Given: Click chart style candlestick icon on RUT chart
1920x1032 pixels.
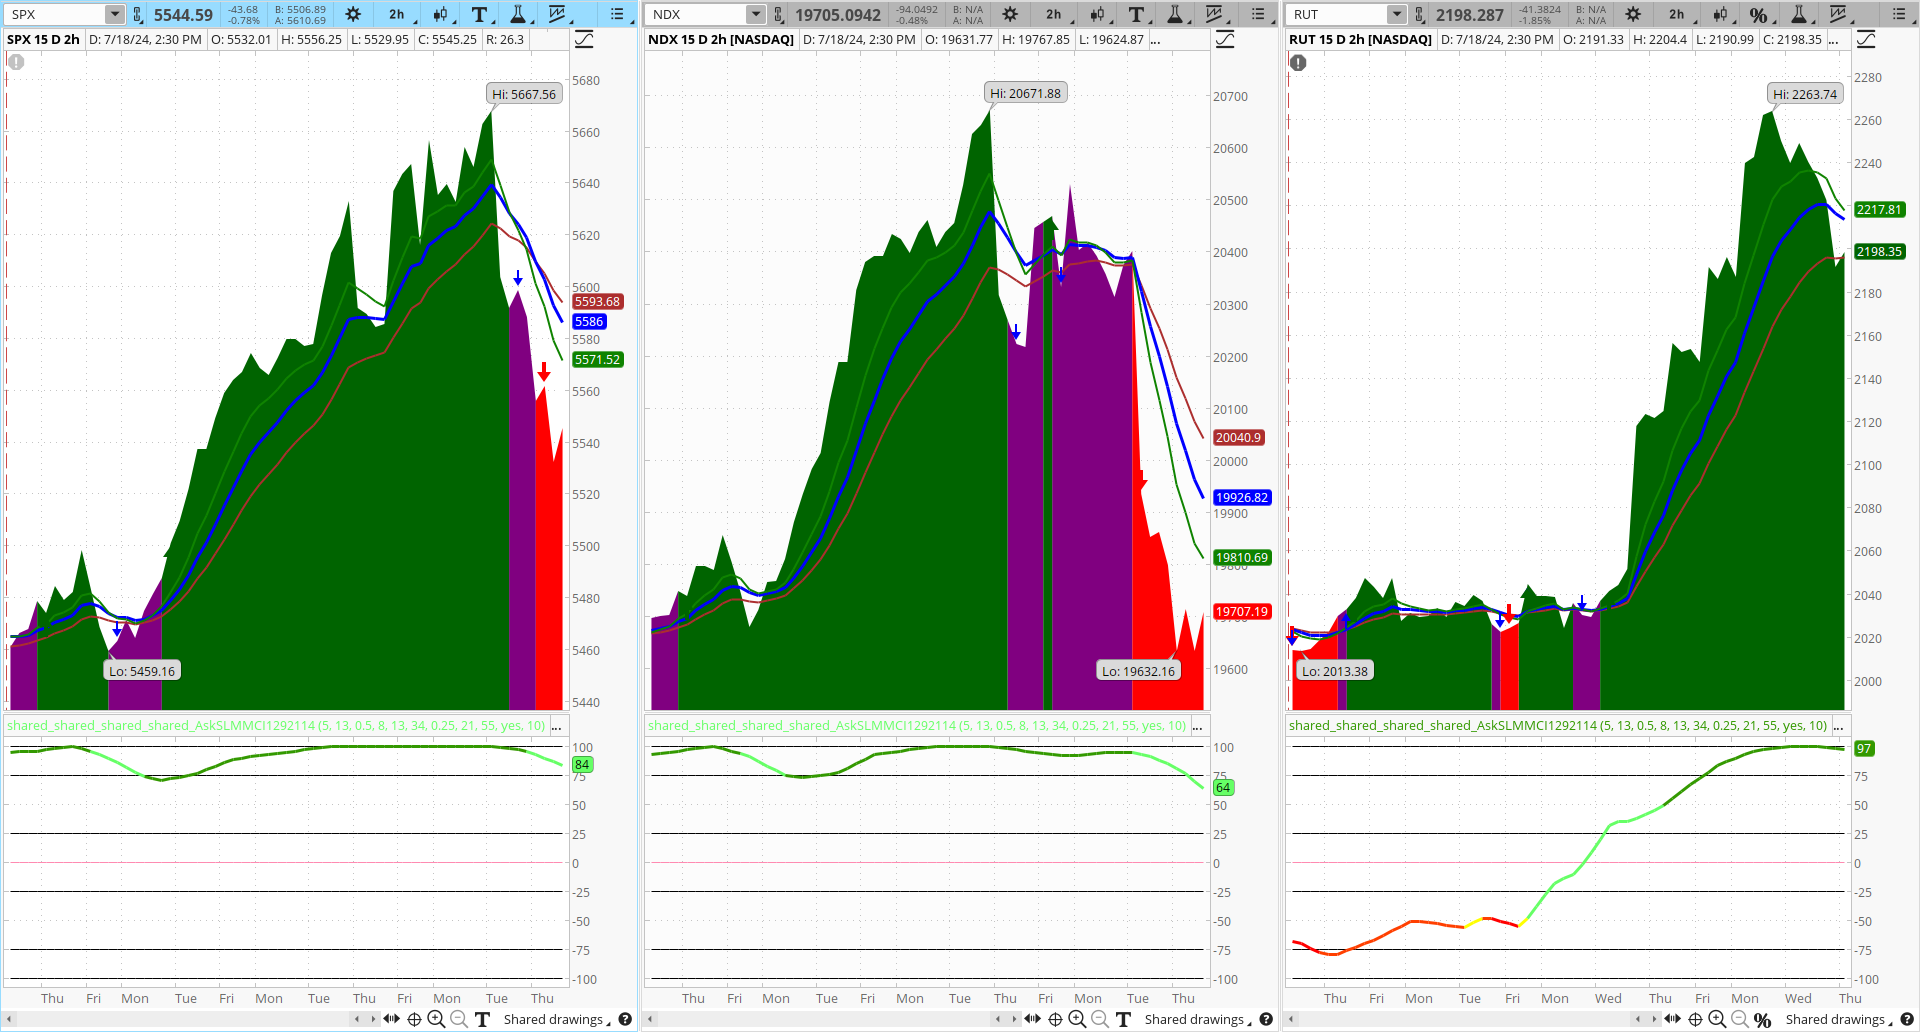Looking at the screenshot, I should [1720, 14].
